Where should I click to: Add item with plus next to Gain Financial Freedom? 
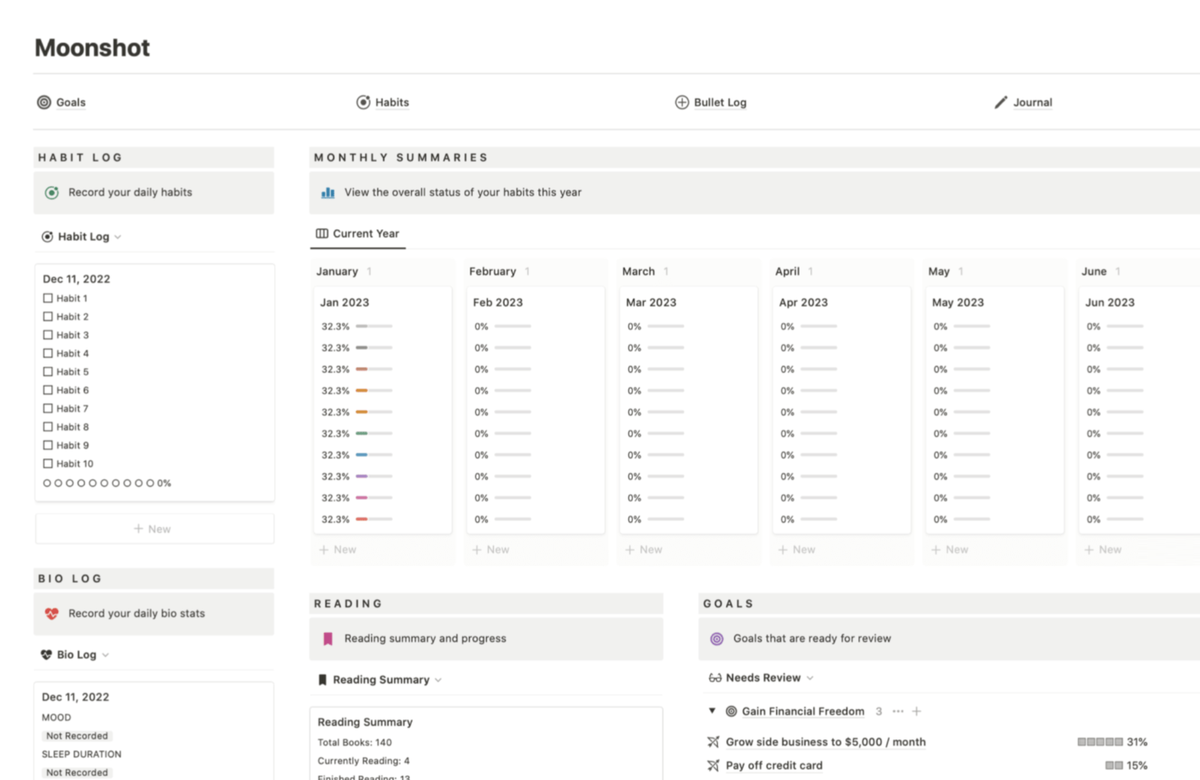pos(916,711)
